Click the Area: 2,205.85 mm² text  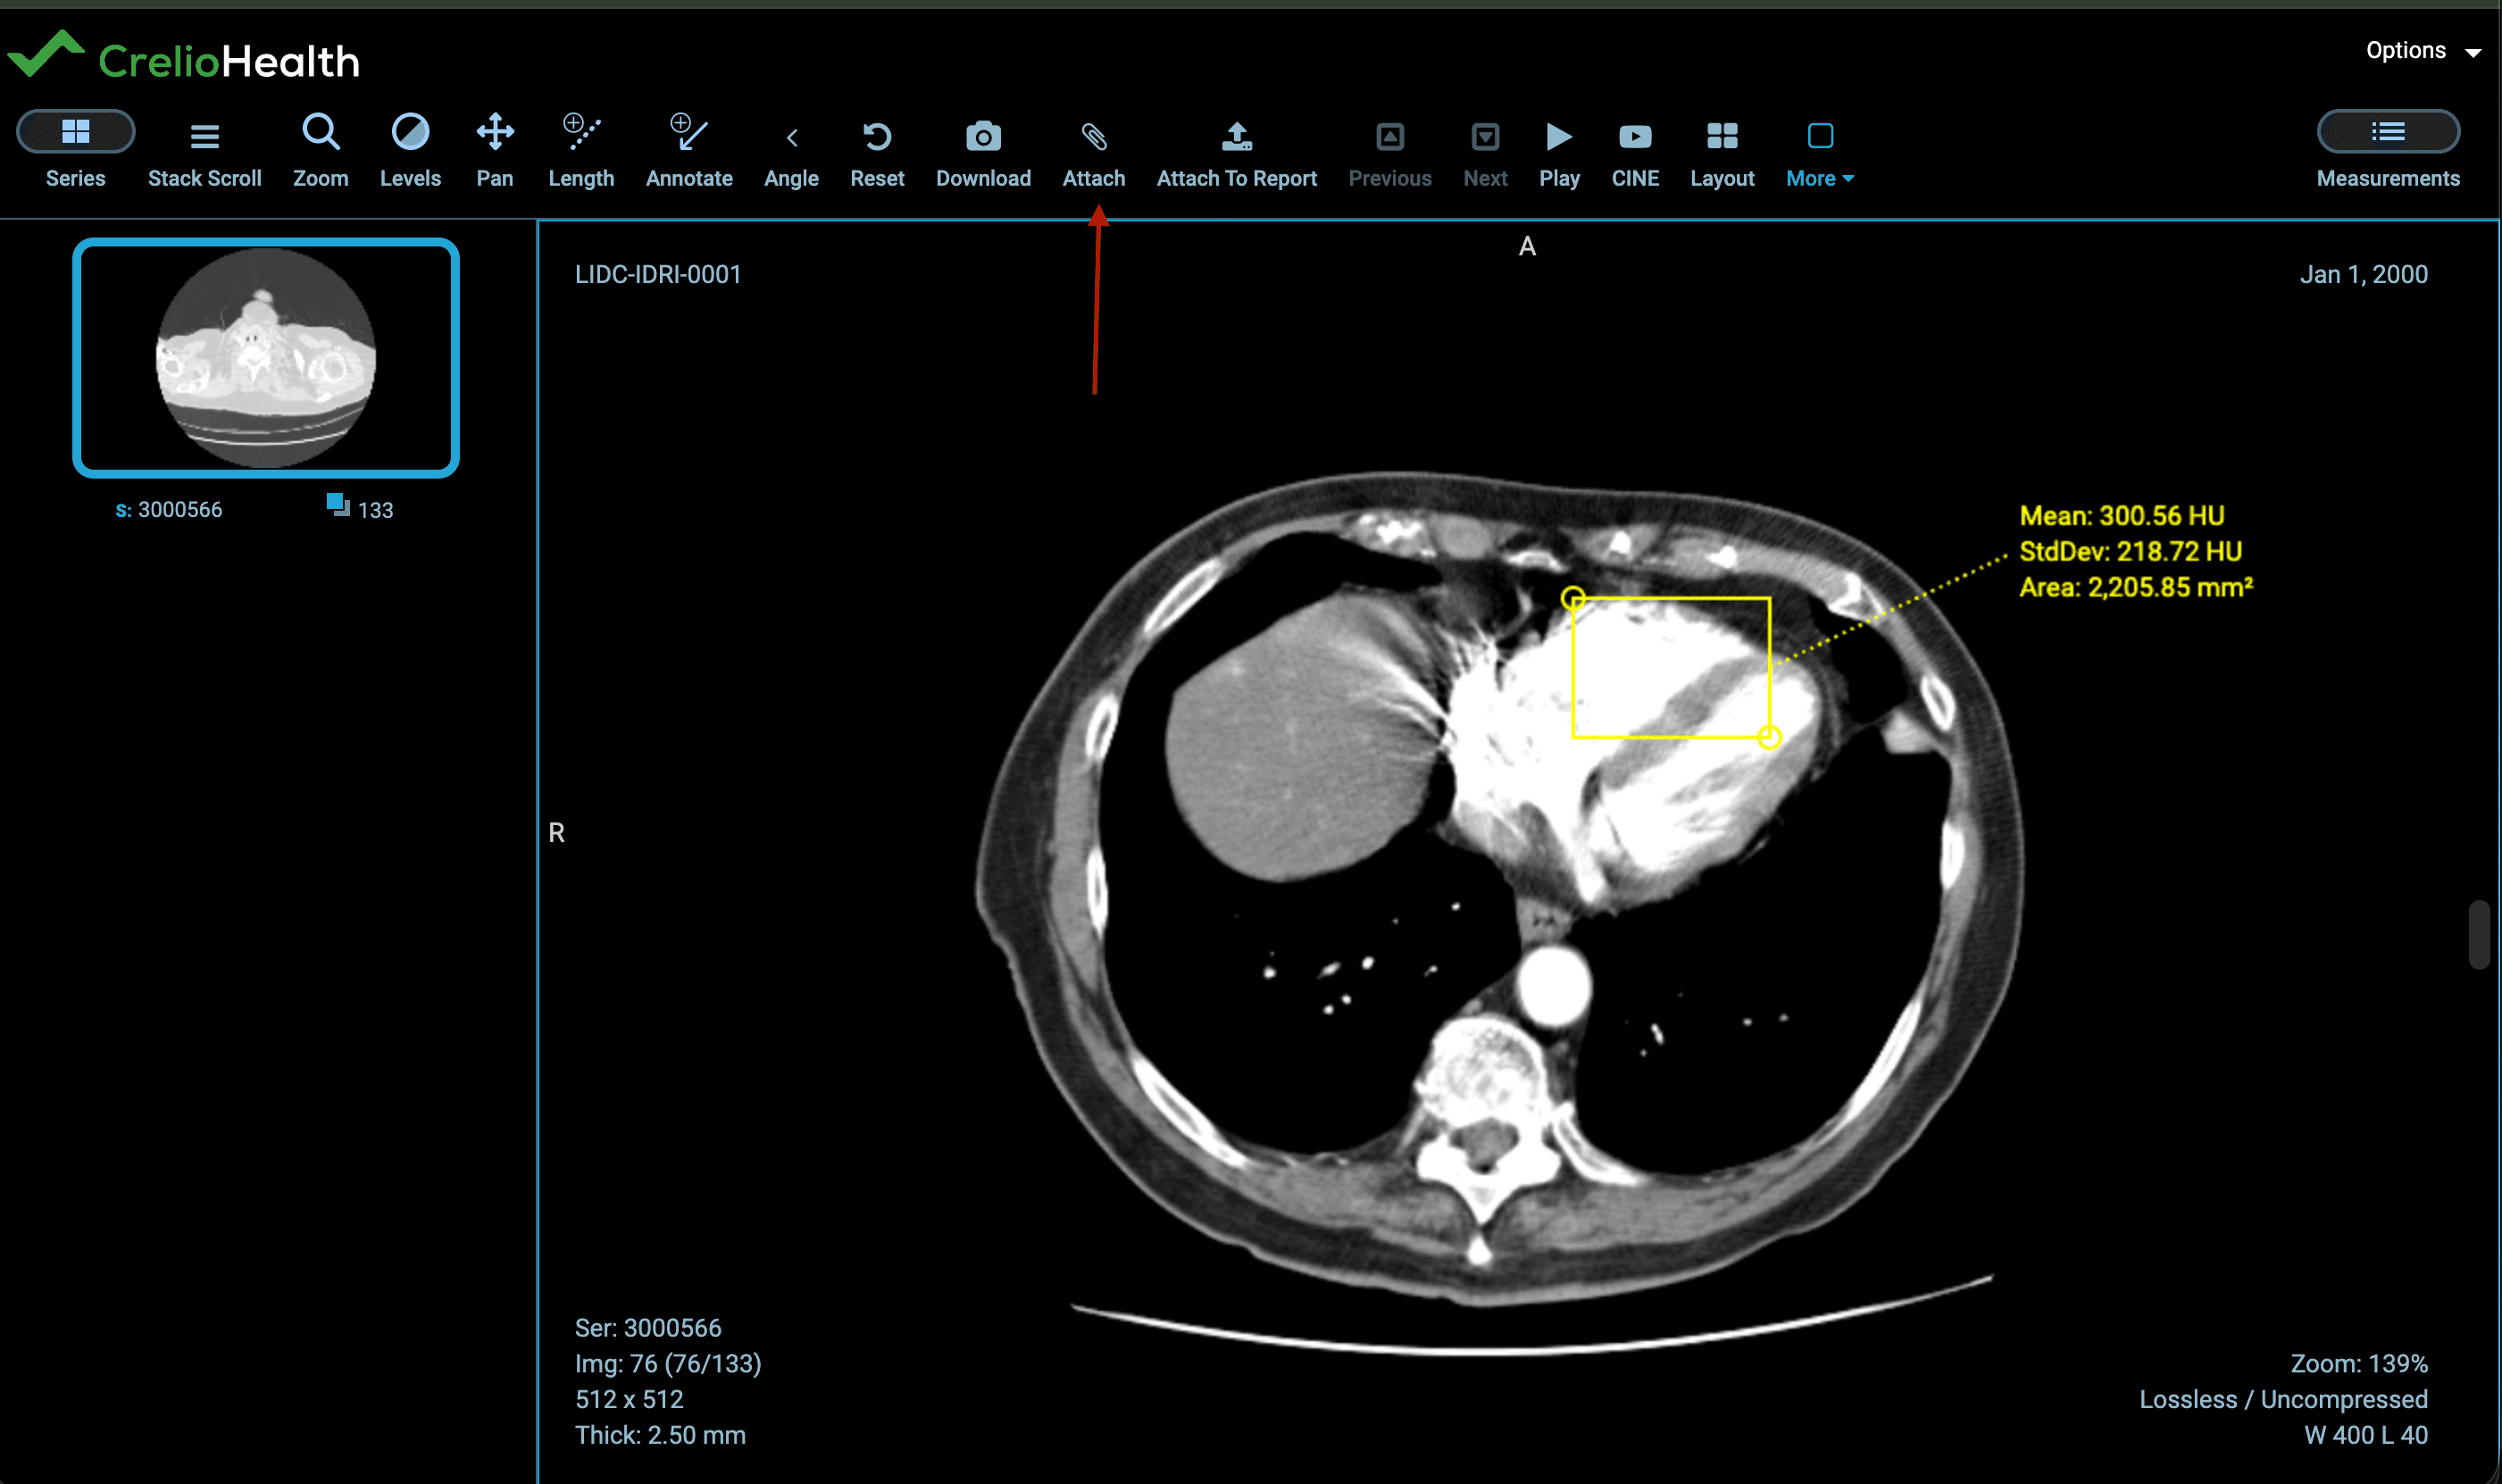coord(2136,587)
